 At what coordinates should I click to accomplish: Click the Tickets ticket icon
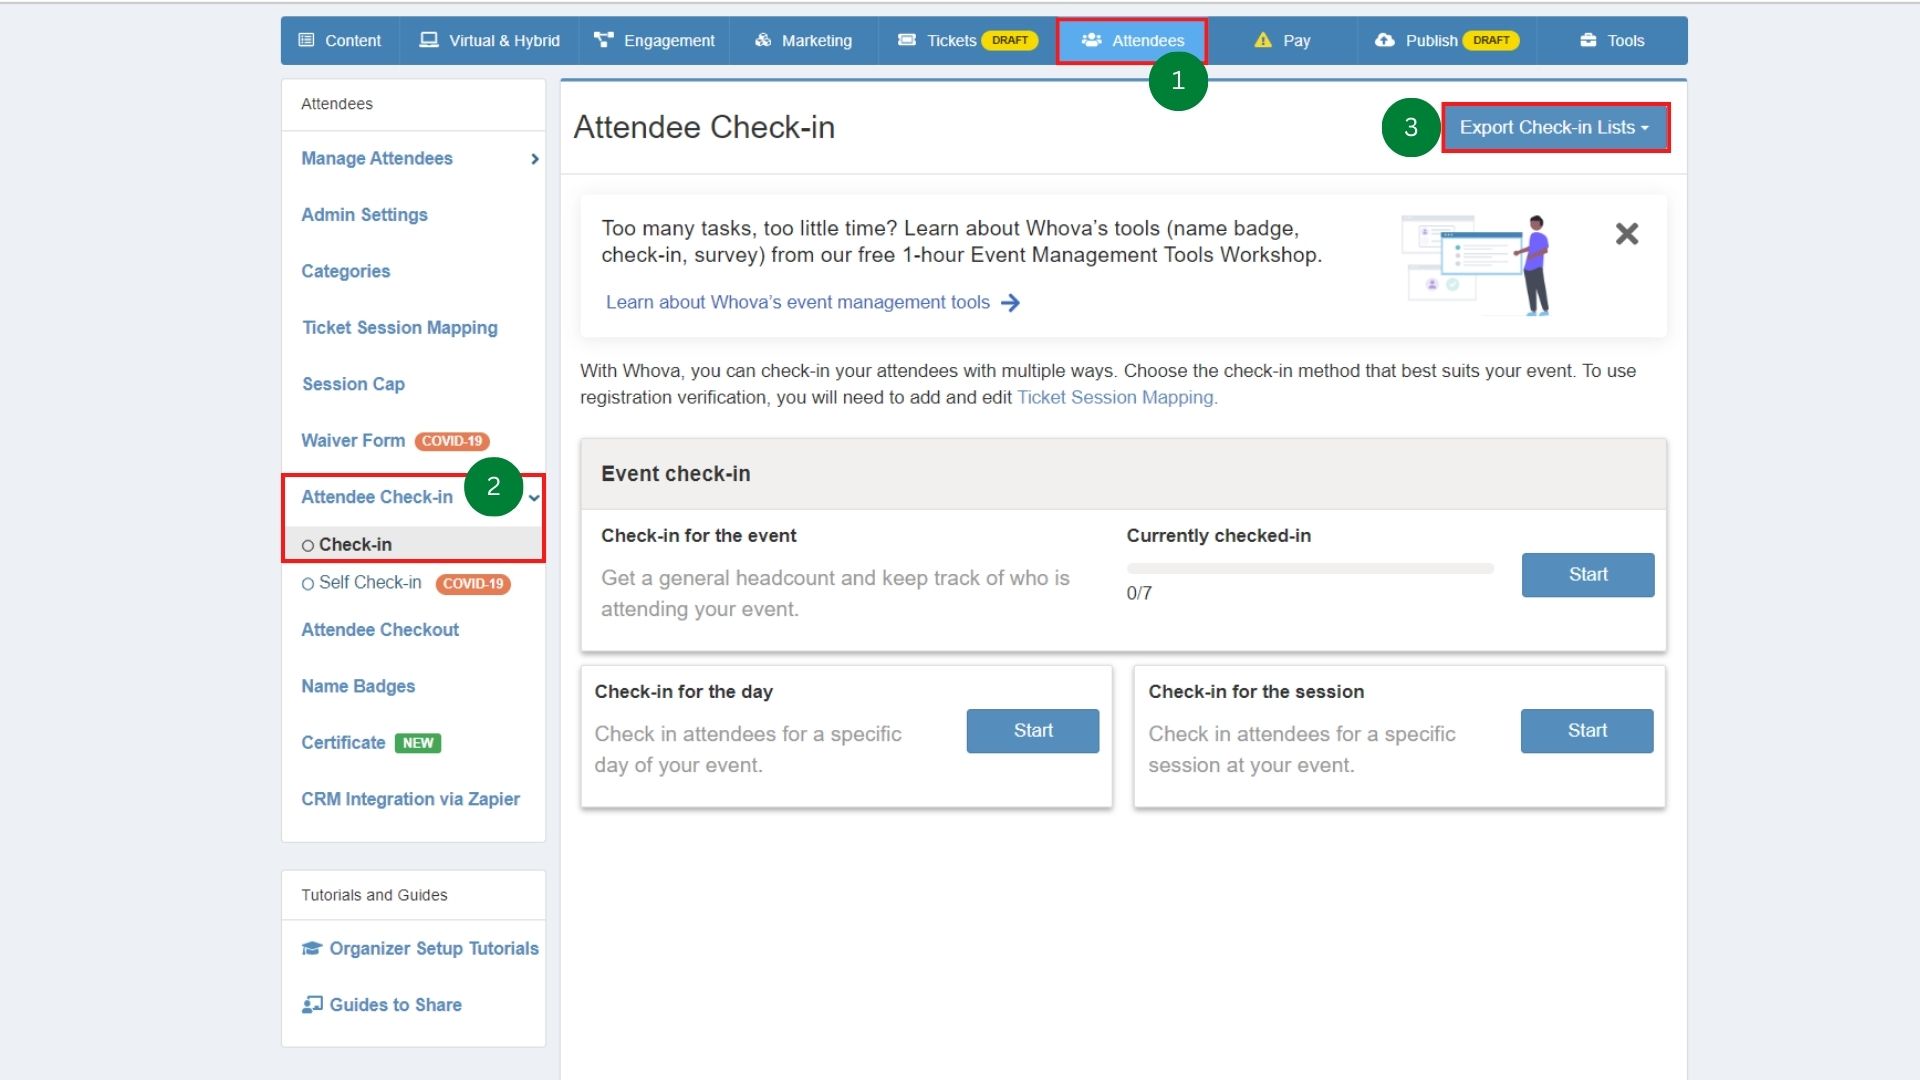[908, 40]
